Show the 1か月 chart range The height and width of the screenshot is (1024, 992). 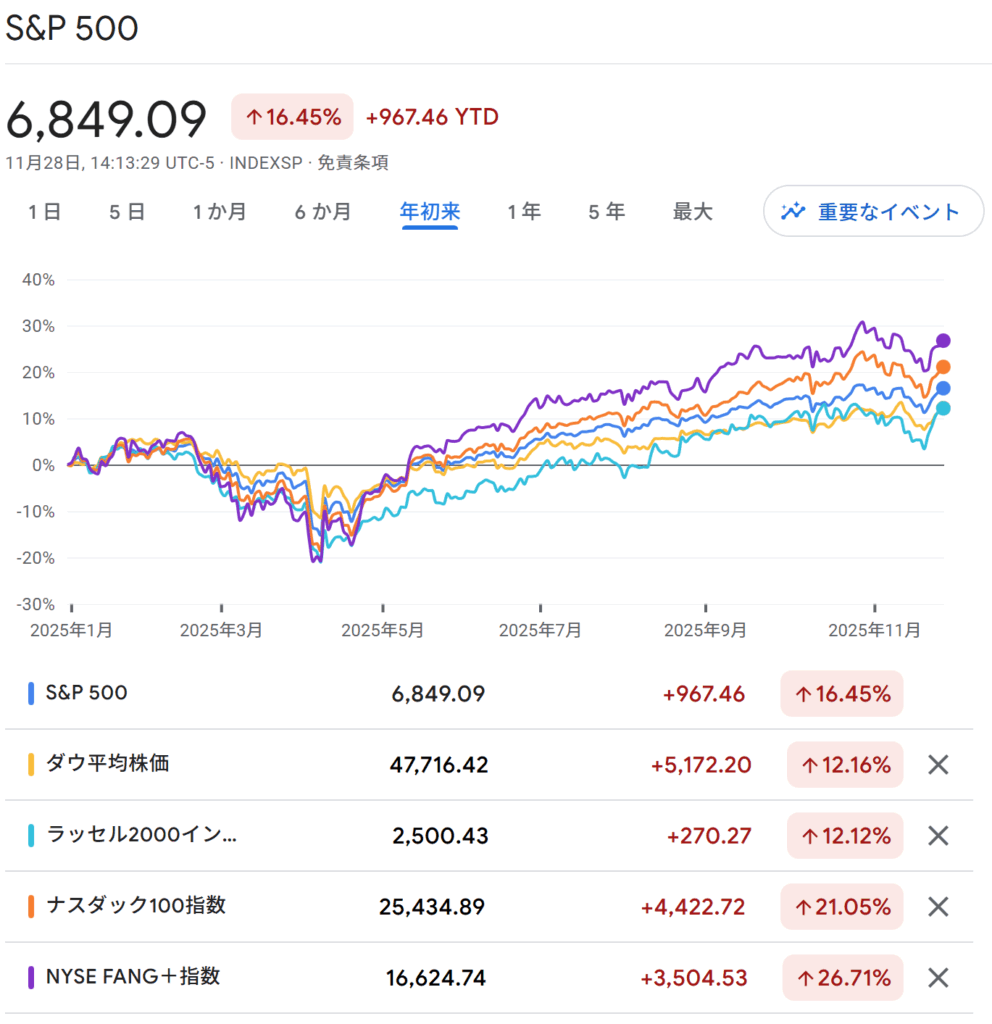pos(219,212)
